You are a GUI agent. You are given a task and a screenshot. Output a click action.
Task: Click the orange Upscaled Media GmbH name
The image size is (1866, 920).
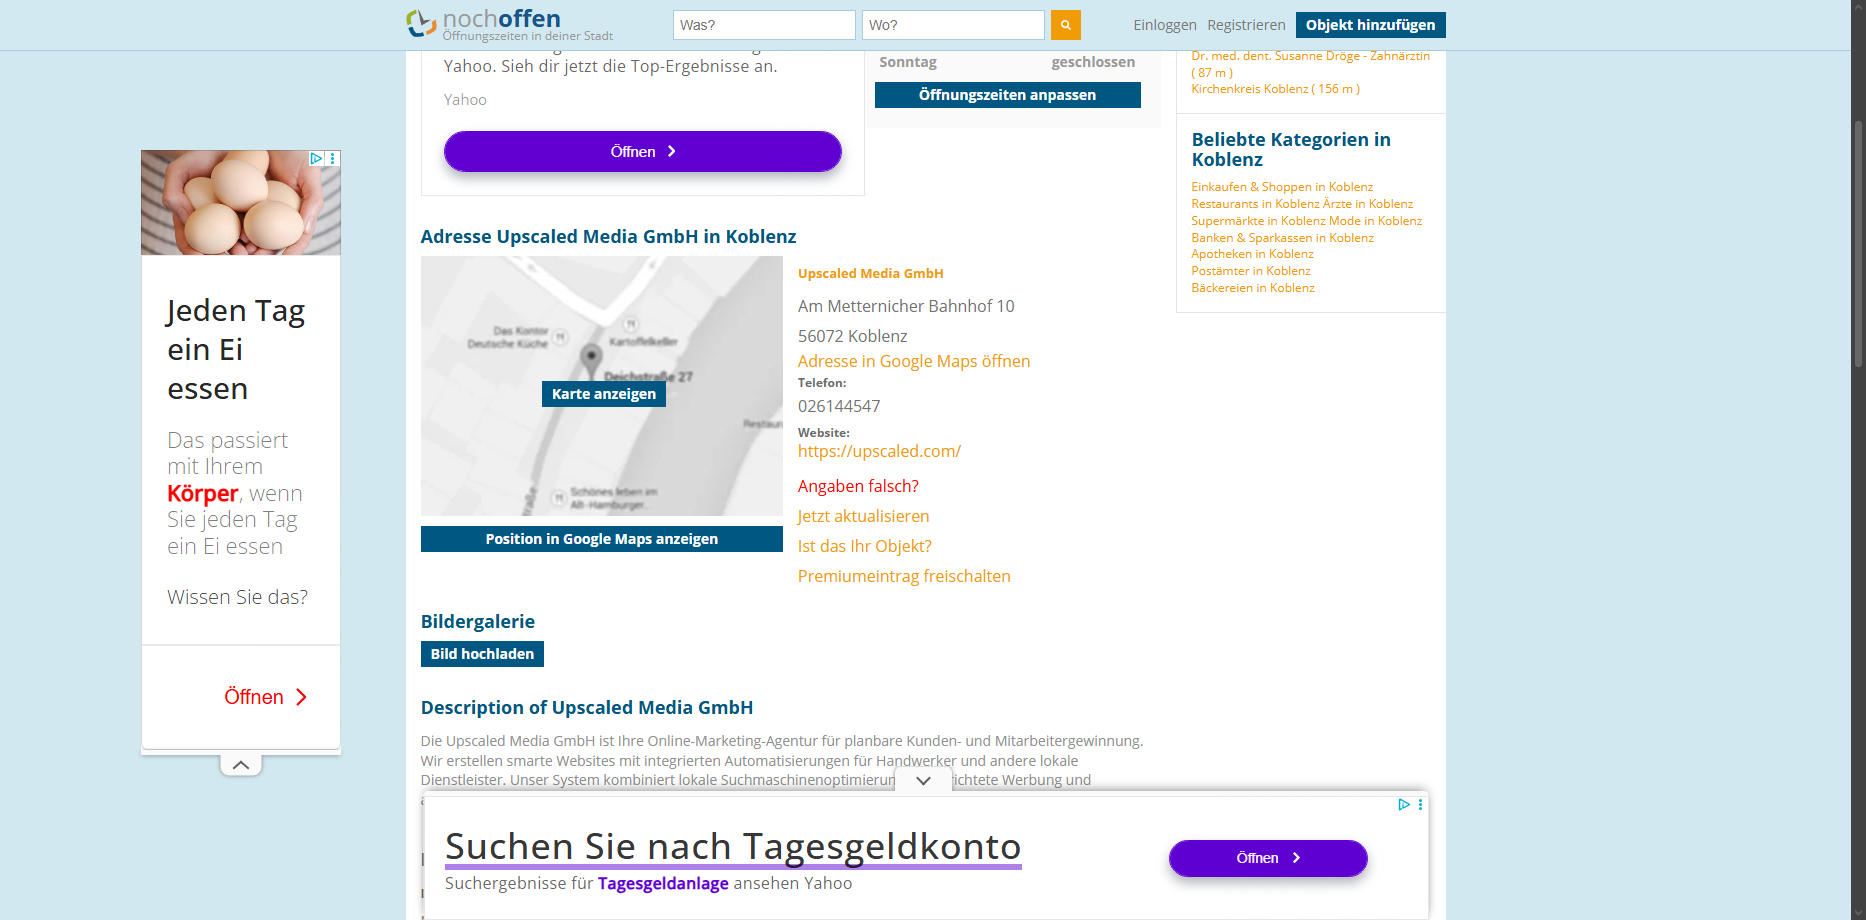coord(870,273)
